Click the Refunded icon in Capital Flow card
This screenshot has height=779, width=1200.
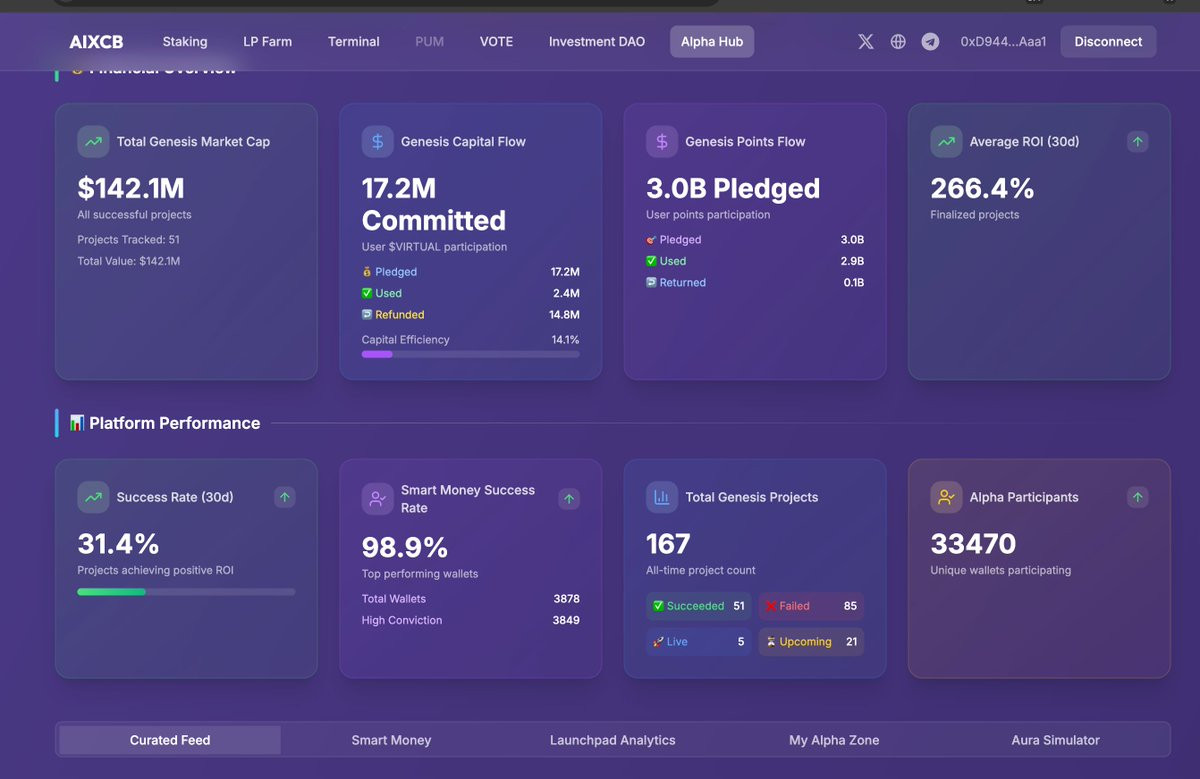pyautogui.click(x=367, y=314)
